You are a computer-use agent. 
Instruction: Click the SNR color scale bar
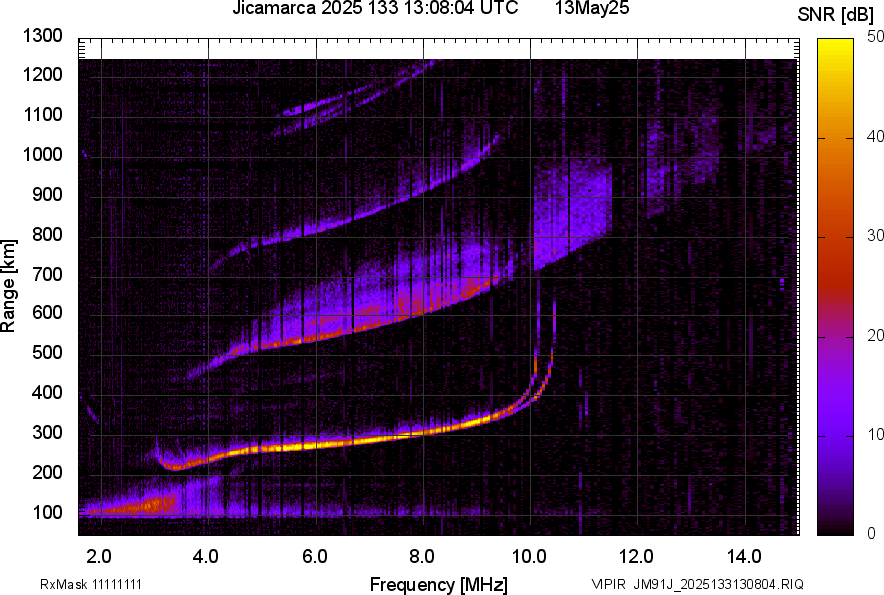(x=835, y=287)
